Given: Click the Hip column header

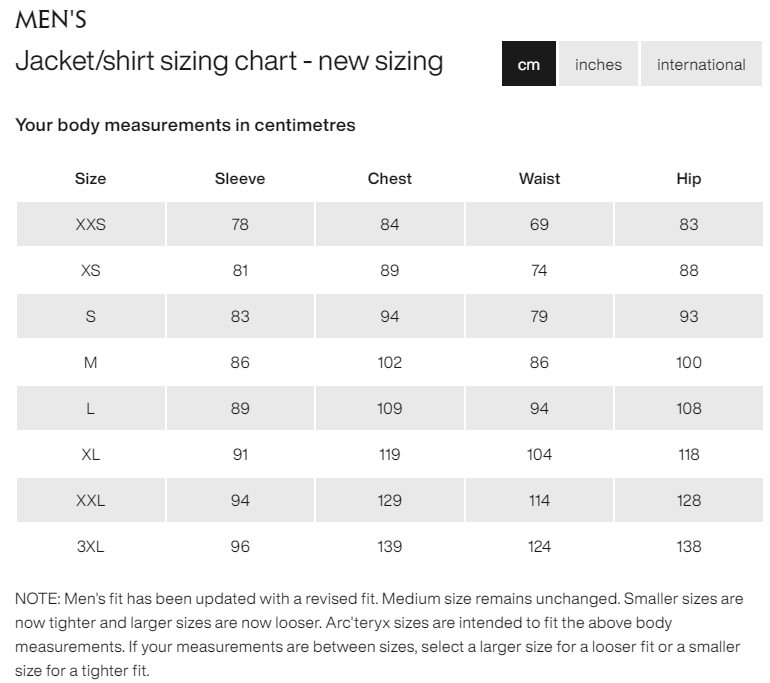Looking at the screenshot, I should click(689, 179).
